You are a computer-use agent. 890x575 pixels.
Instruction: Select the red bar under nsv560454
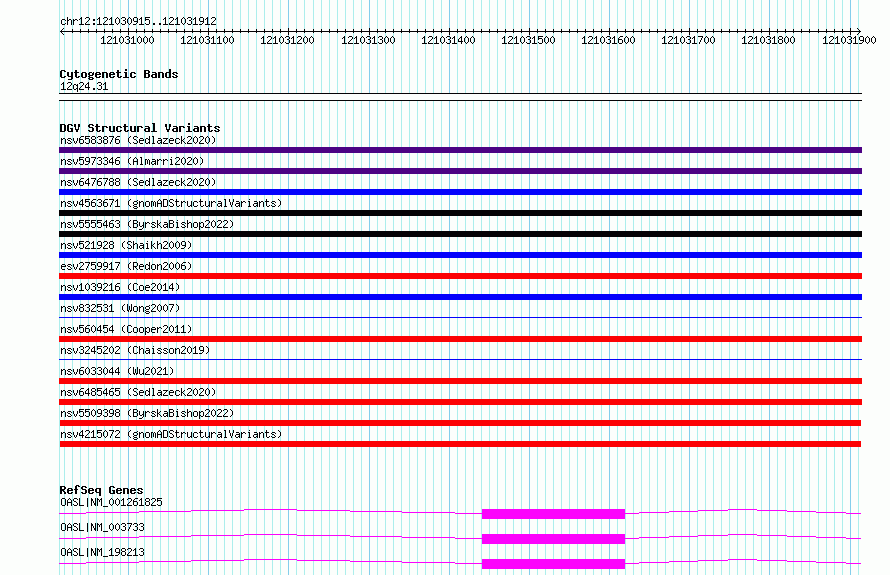click(x=460, y=339)
